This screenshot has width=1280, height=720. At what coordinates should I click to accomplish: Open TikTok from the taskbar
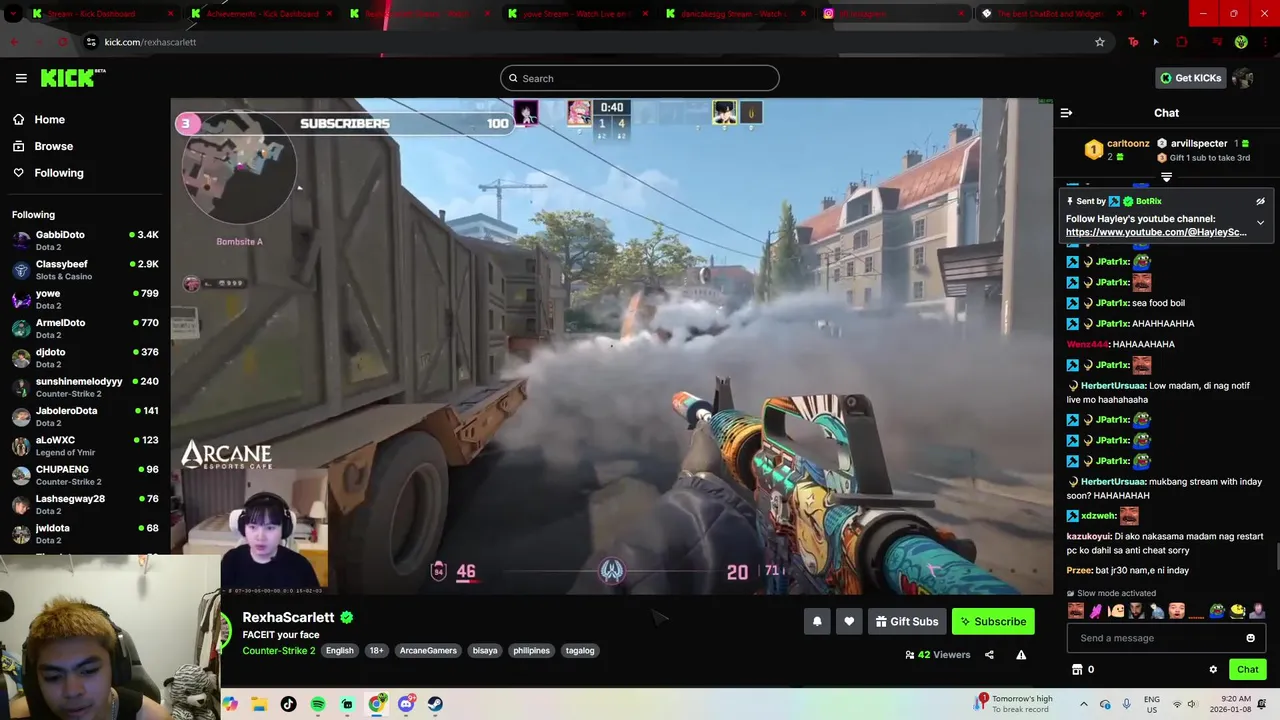coord(289,704)
